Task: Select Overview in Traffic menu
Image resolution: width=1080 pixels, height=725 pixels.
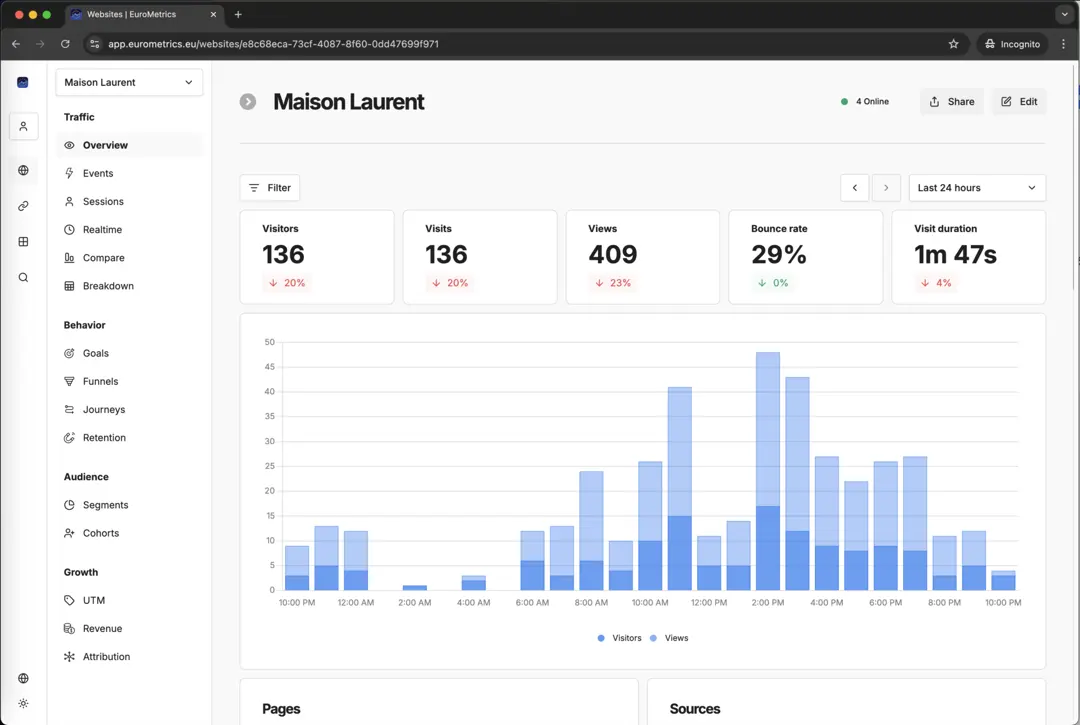Action: 129,145
